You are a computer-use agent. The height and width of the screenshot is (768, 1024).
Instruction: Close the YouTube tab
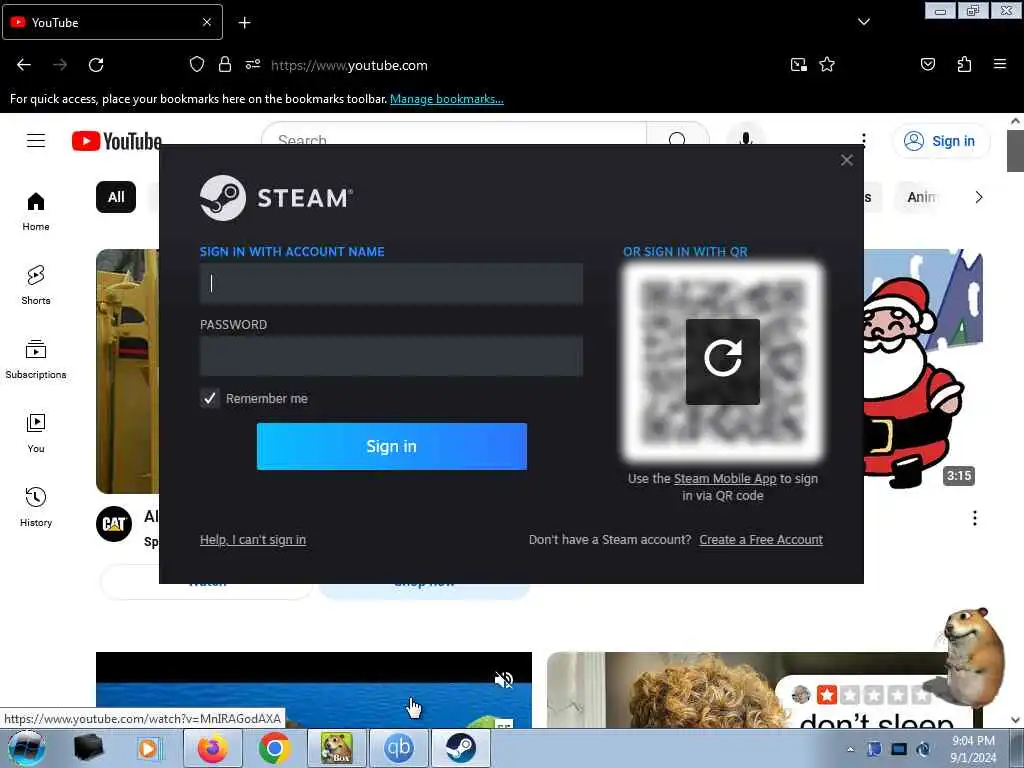[x=206, y=22]
